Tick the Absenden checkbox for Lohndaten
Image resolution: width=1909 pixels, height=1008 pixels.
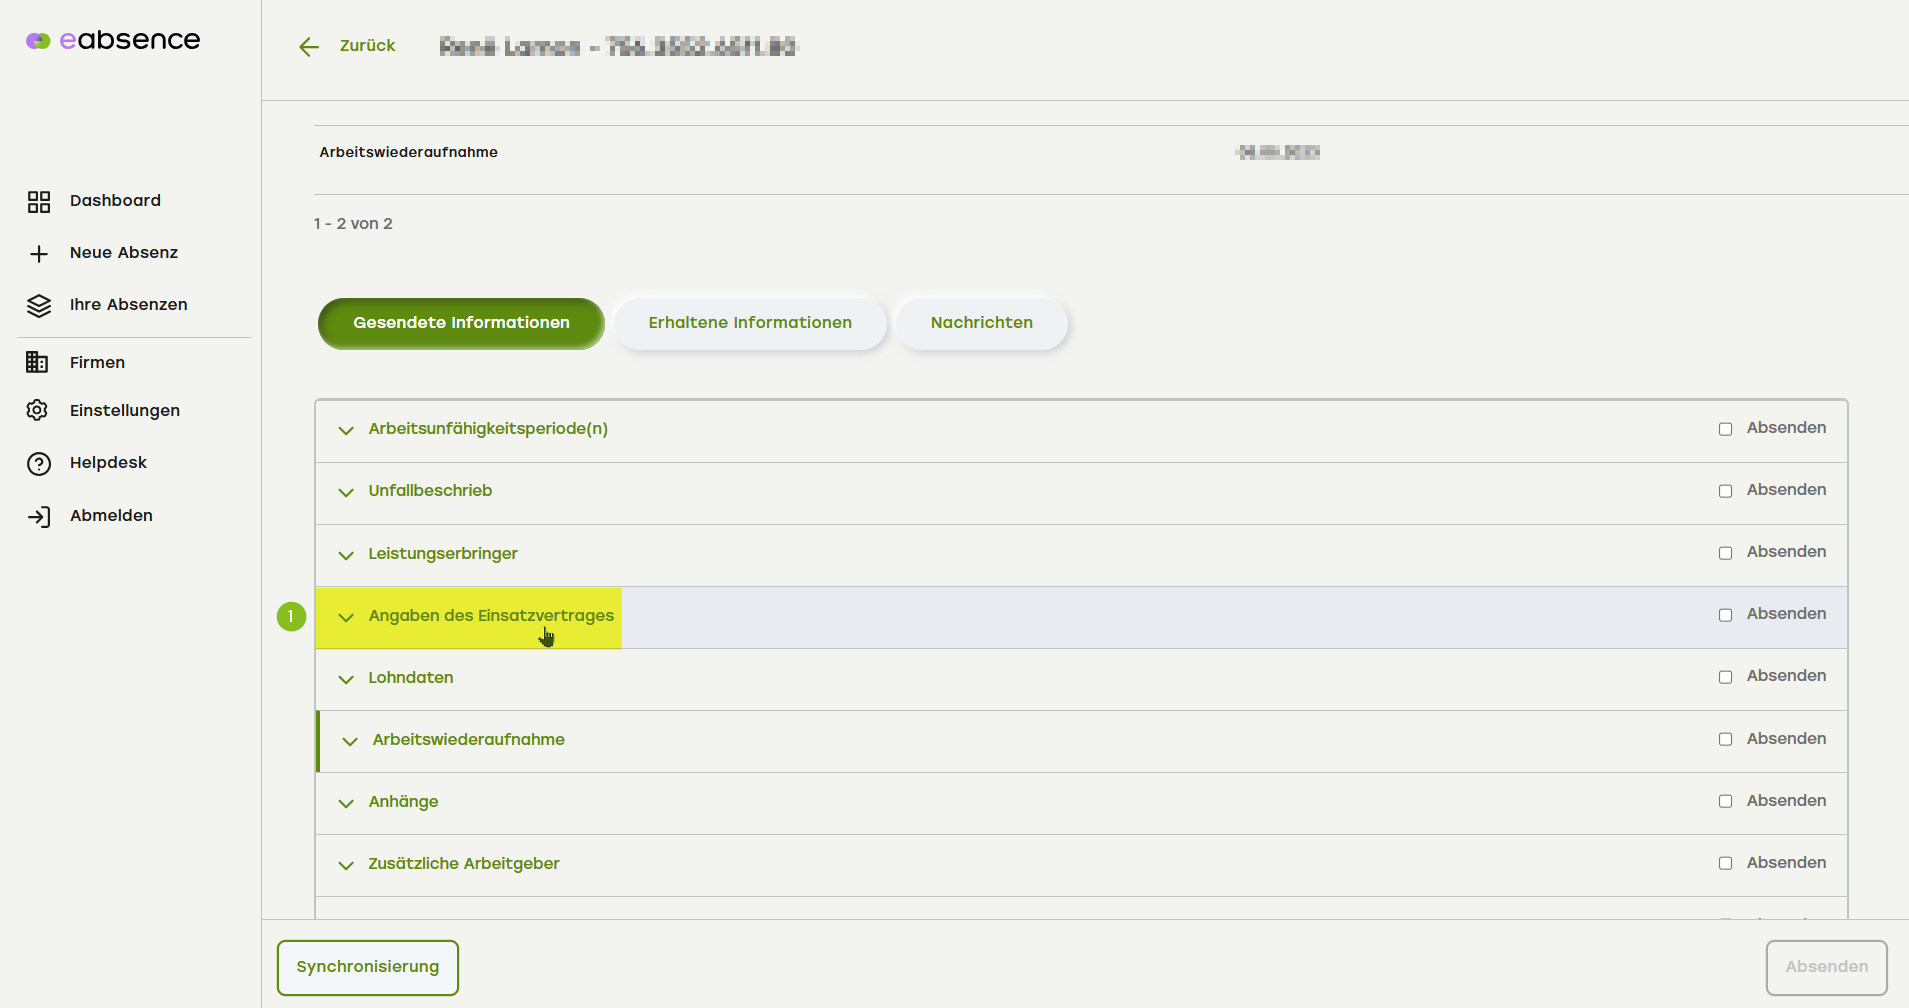pos(1725,677)
